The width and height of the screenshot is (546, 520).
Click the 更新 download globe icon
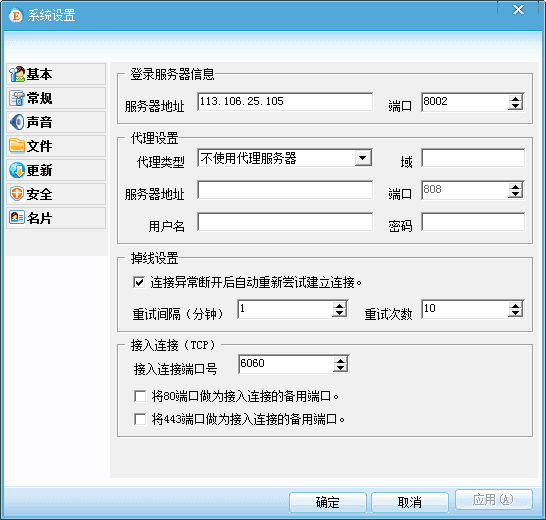pos(17,170)
